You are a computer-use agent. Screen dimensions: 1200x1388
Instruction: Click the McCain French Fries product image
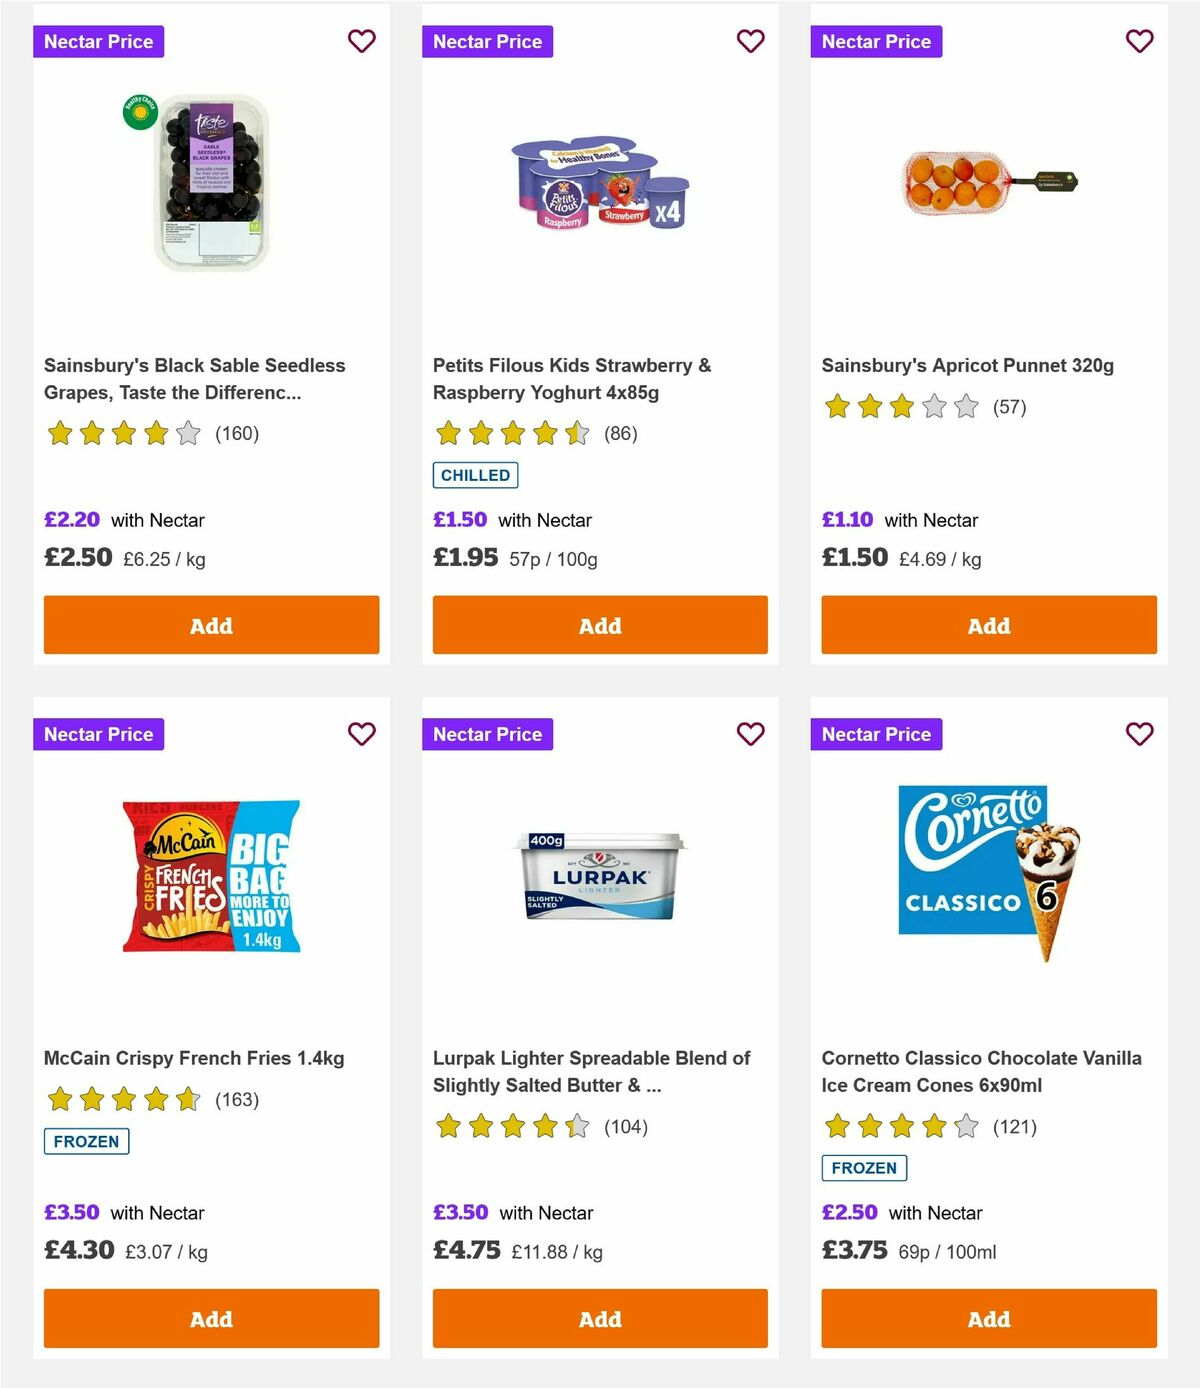[210, 880]
